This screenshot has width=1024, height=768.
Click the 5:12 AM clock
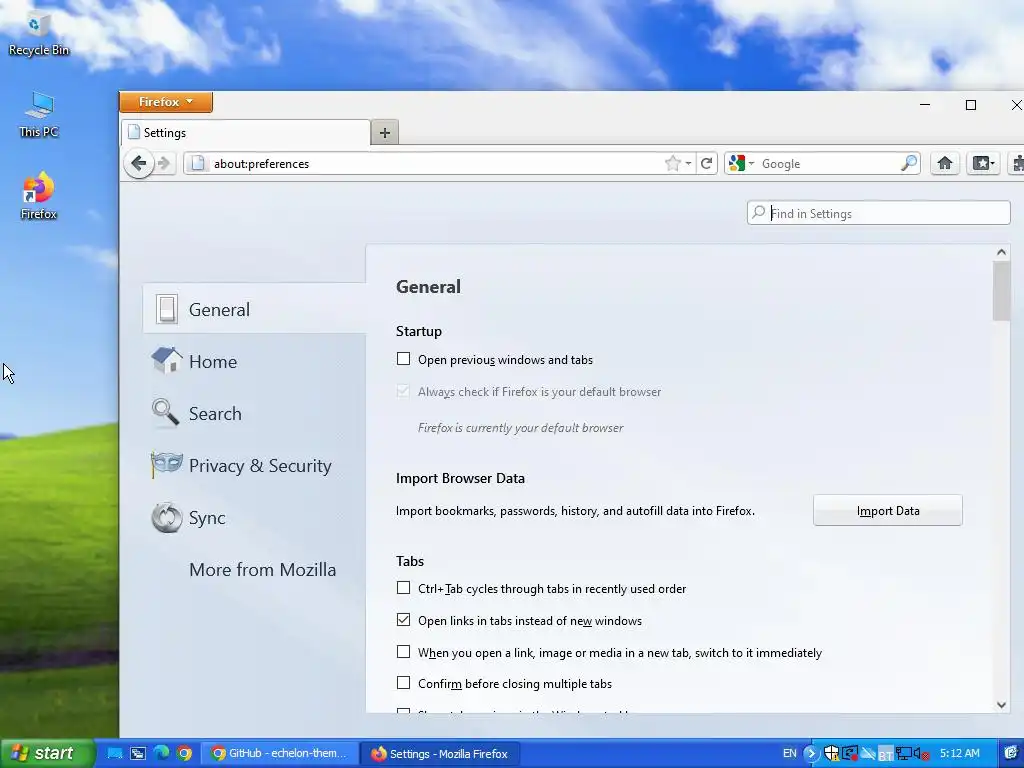[x=959, y=754]
